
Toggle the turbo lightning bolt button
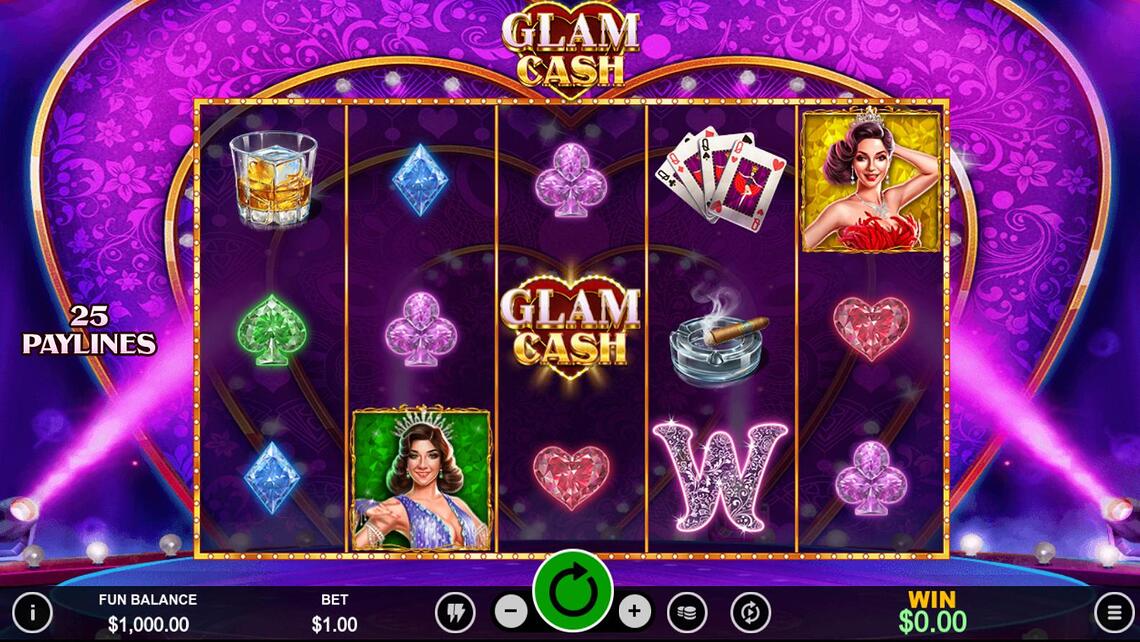(x=455, y=612)
